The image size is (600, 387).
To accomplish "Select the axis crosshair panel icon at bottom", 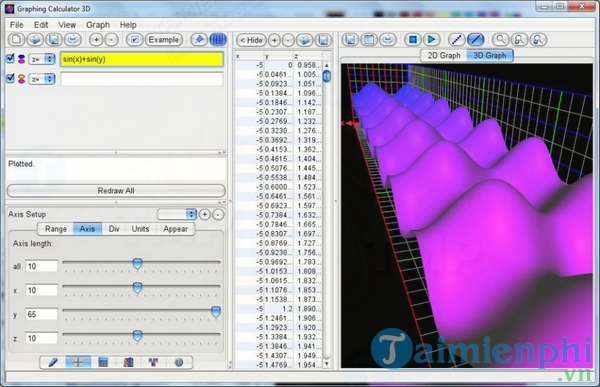I will [78, 362].
